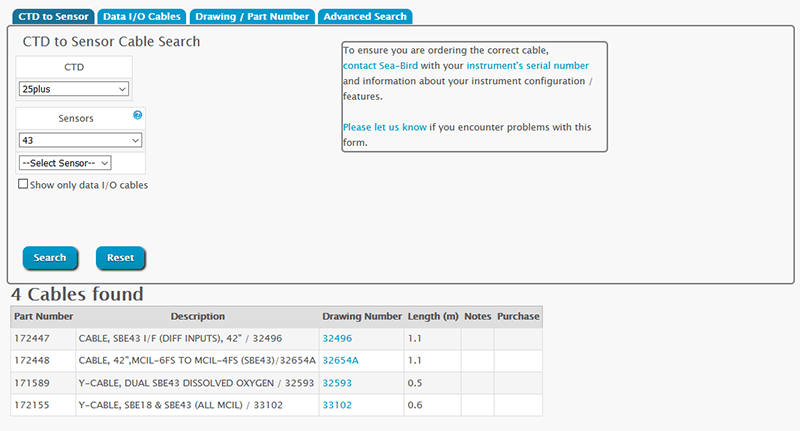Click the 4 Cables found heading
This screenshot has width=800, height=431.
pos(77,294)
